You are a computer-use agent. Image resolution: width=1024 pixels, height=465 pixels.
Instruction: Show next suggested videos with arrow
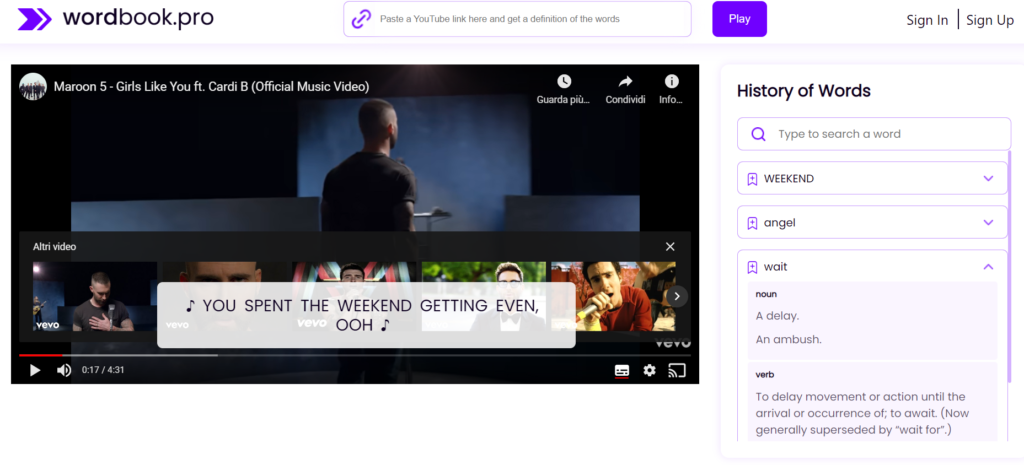(x=677, y=297)
